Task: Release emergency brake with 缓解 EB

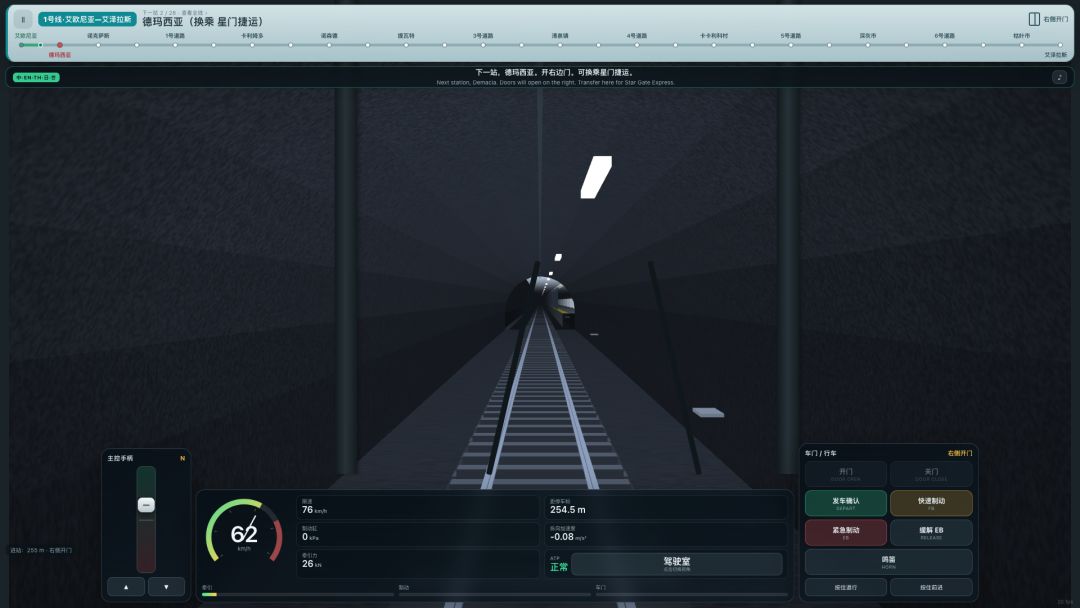Action: [931, 532]
